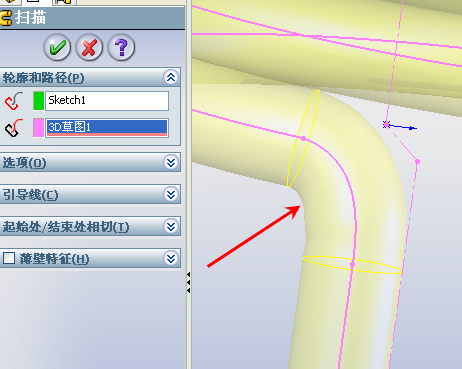Click the 扫描 panel title
462x369 pixels.
point(30,17)
